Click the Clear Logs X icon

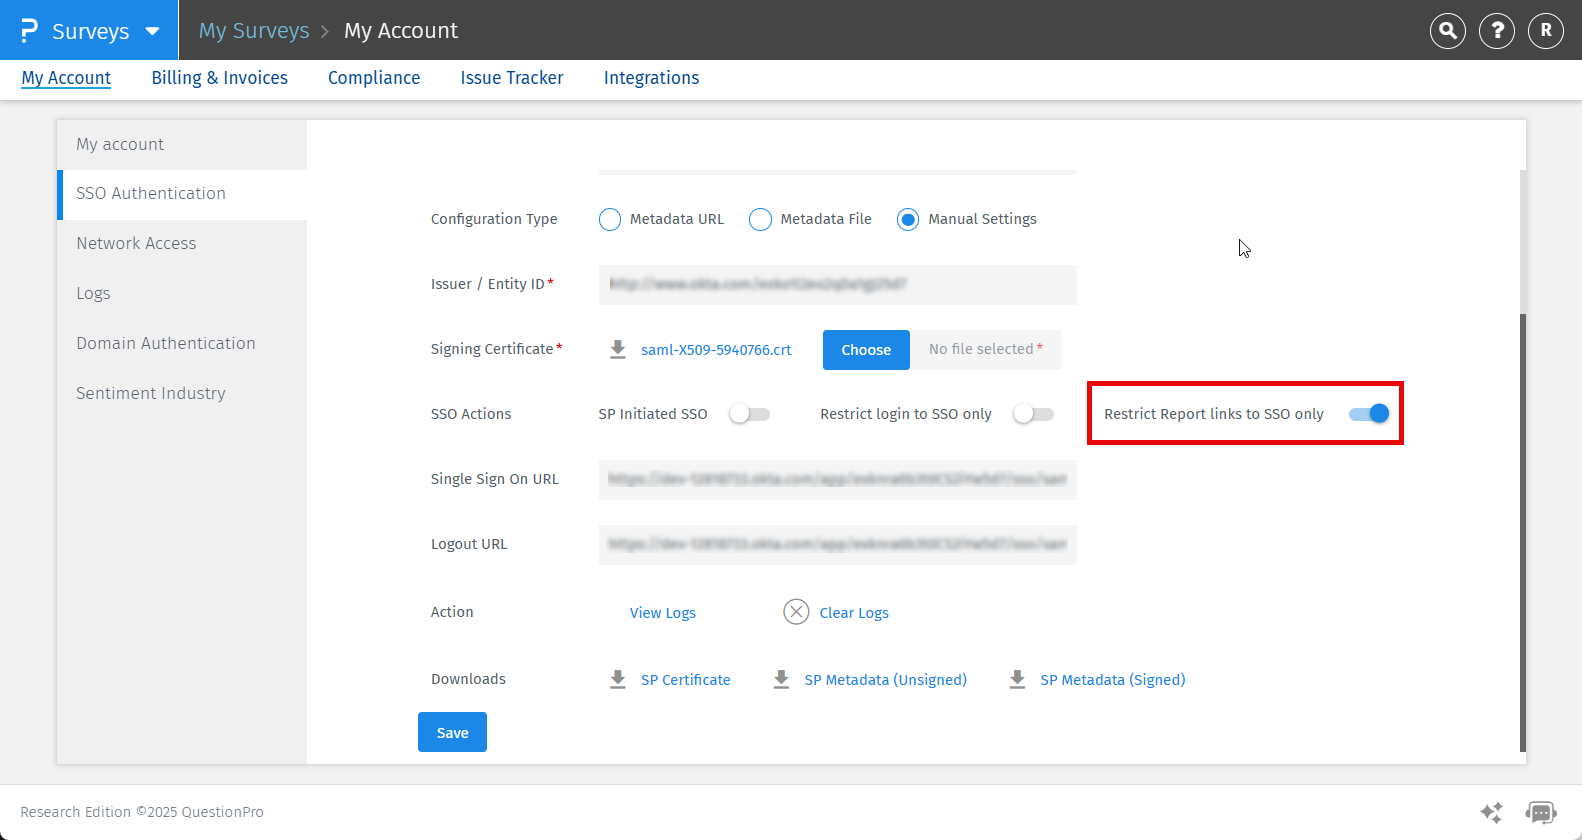[796, 612]
